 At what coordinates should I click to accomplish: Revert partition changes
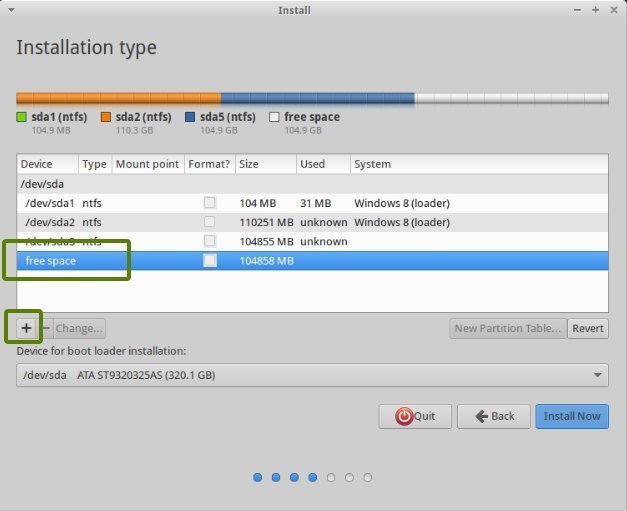point(588,328)
